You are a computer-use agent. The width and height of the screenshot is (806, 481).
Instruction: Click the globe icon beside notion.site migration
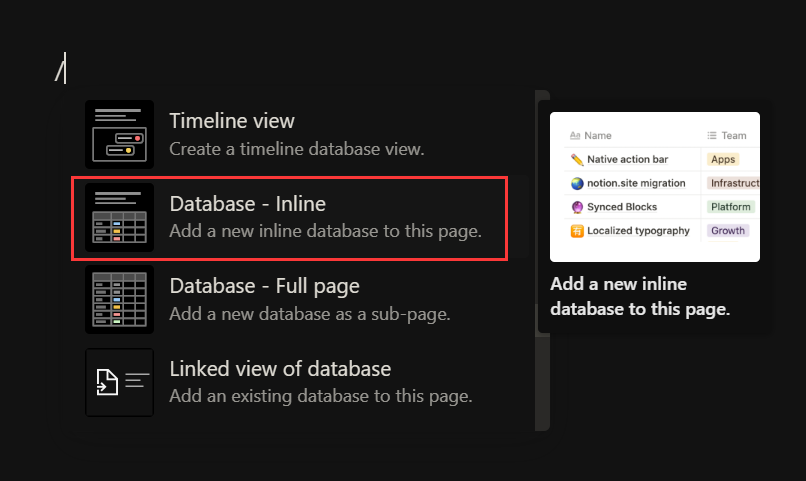577,183
